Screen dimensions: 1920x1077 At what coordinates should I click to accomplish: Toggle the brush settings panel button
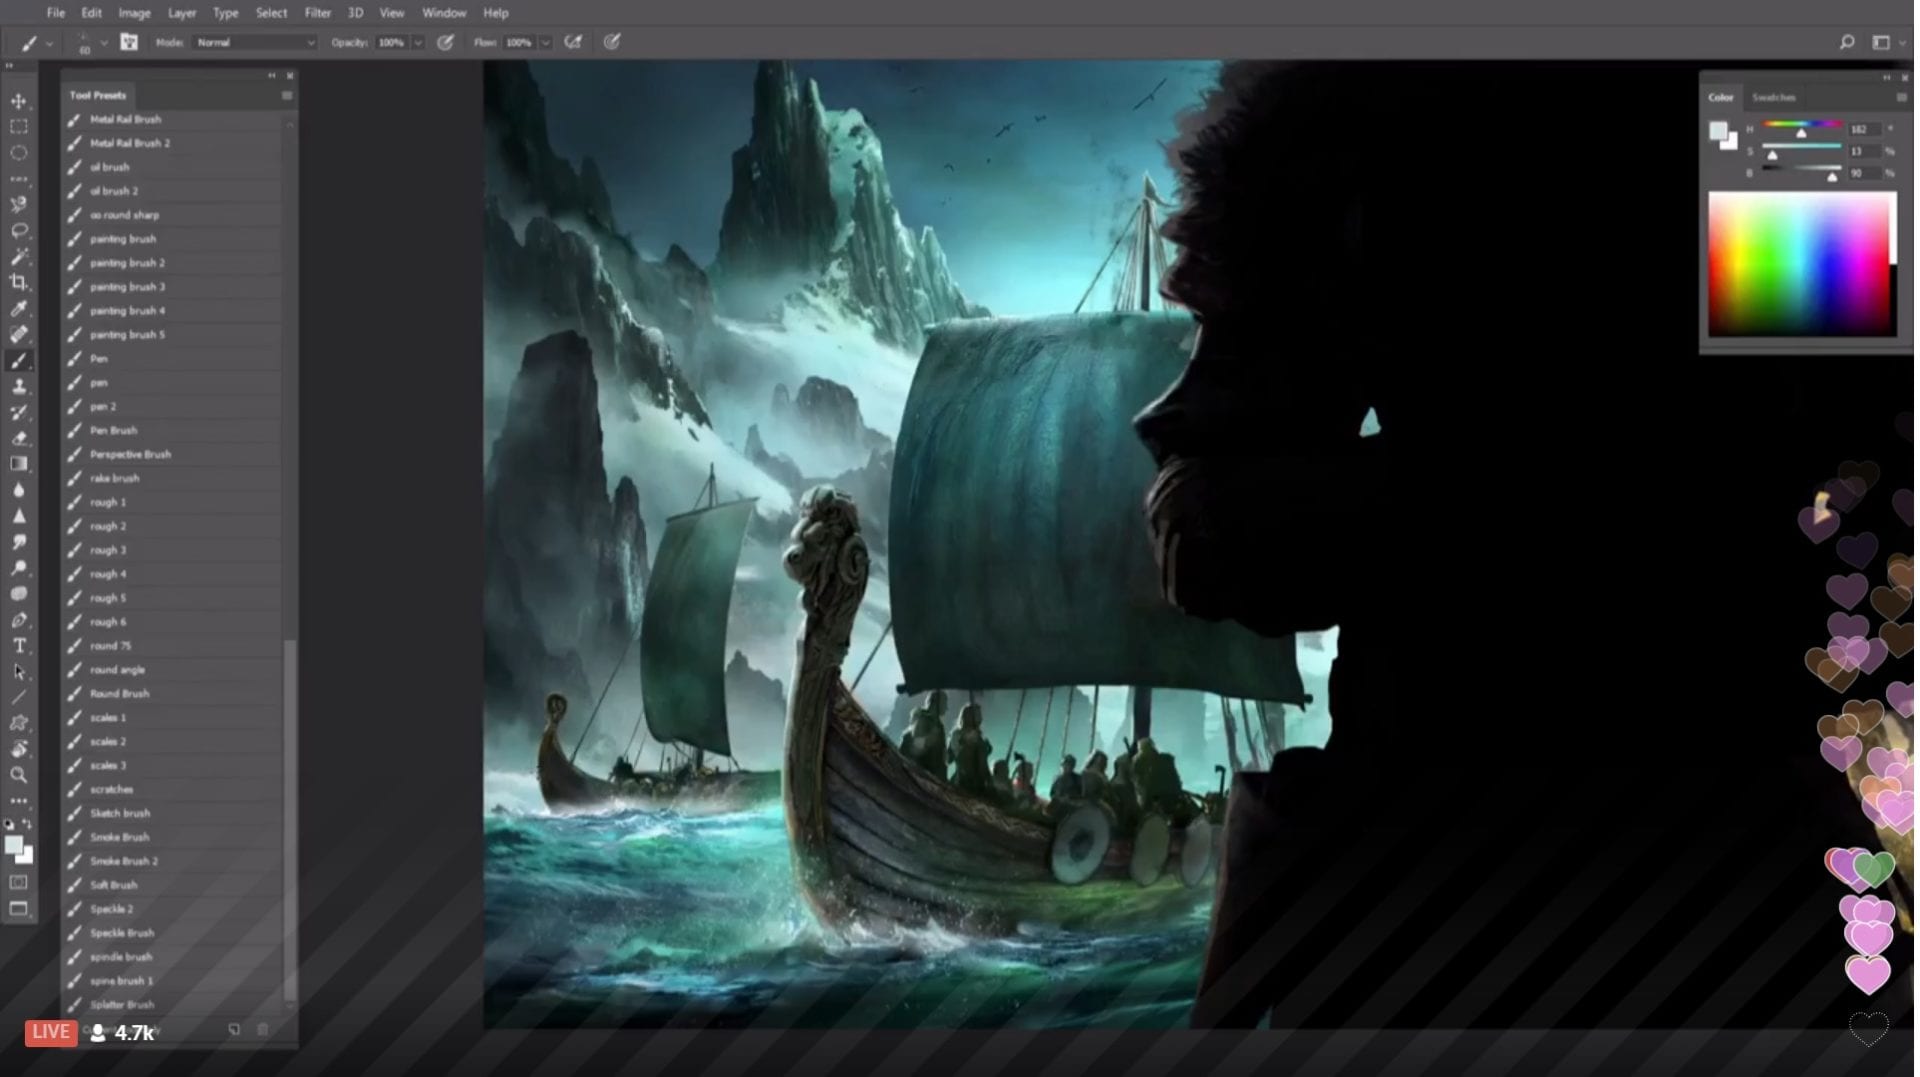point(129,42)
